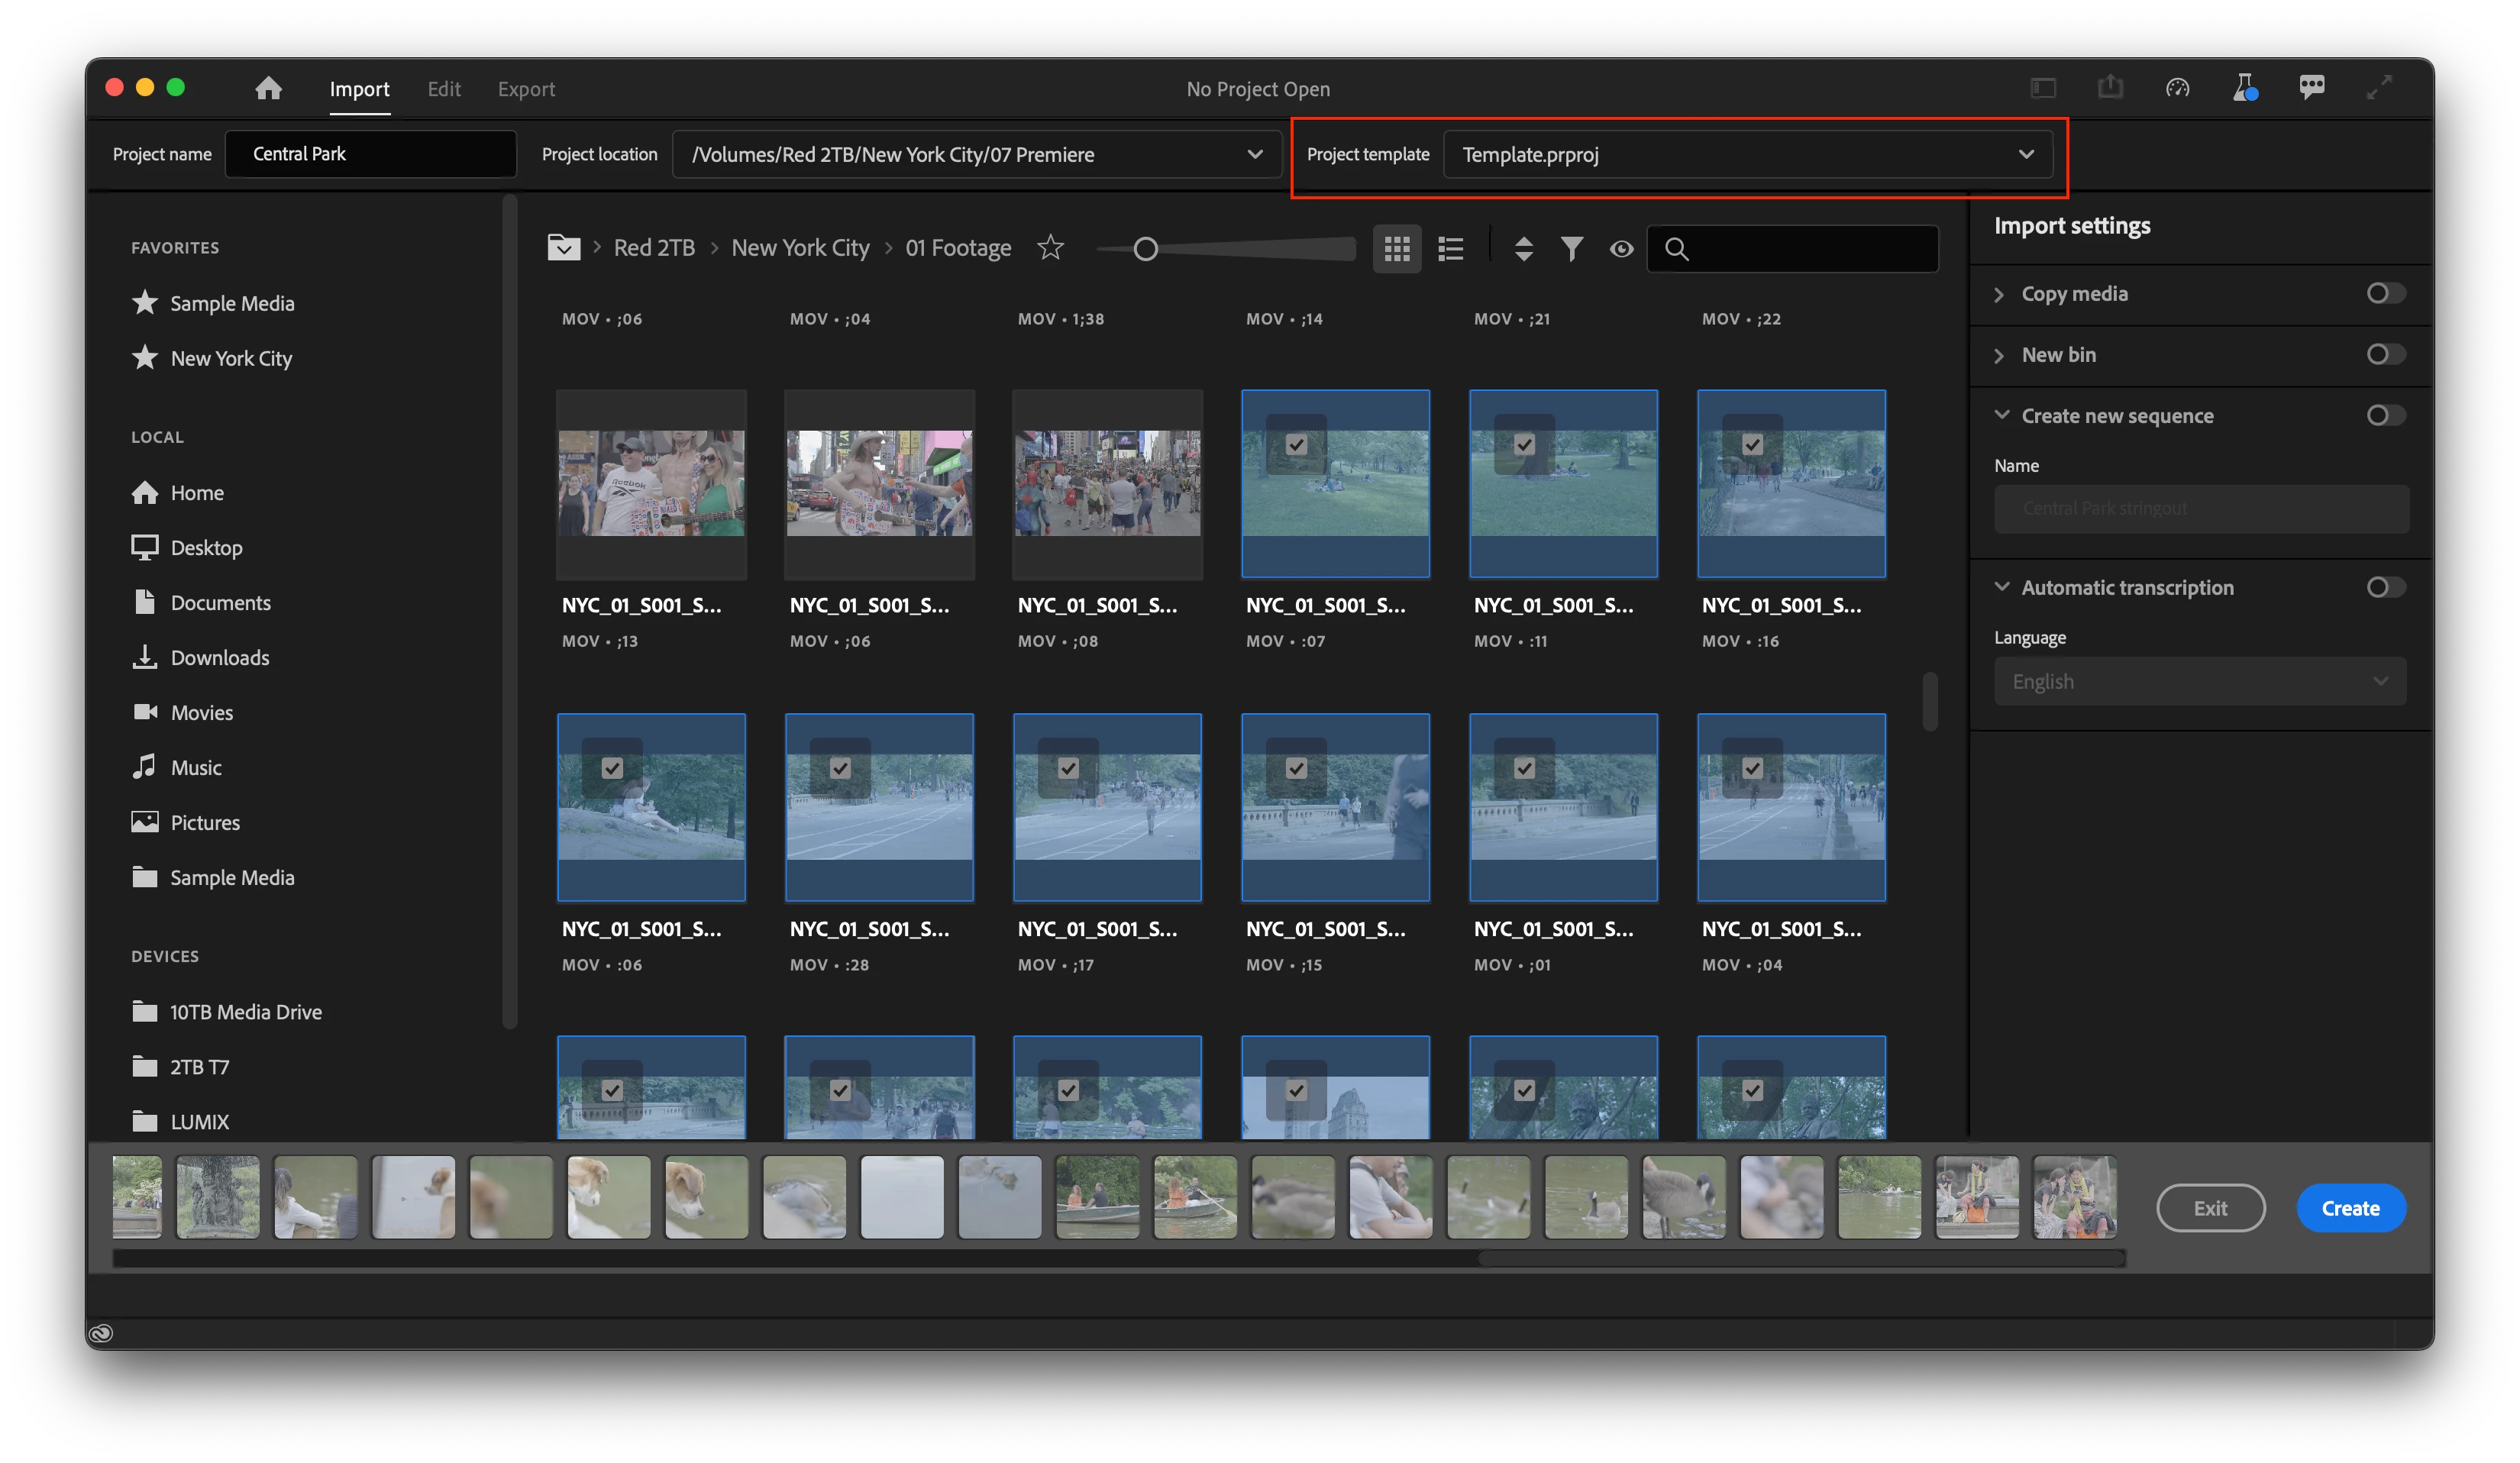Switch to grid view icon
The height and width of the screenshot is (1463, 2520).
tap(1396, 248)
